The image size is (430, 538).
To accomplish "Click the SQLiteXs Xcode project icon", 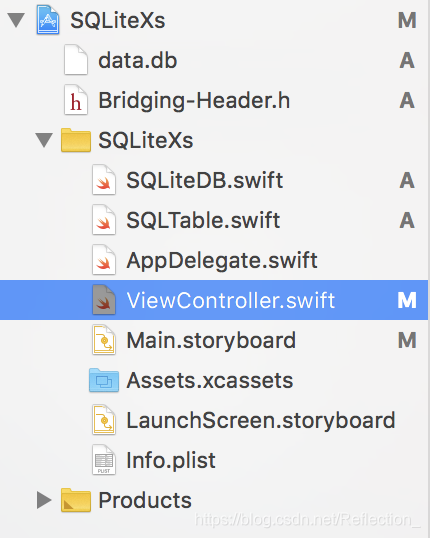I will click(48, 20).
